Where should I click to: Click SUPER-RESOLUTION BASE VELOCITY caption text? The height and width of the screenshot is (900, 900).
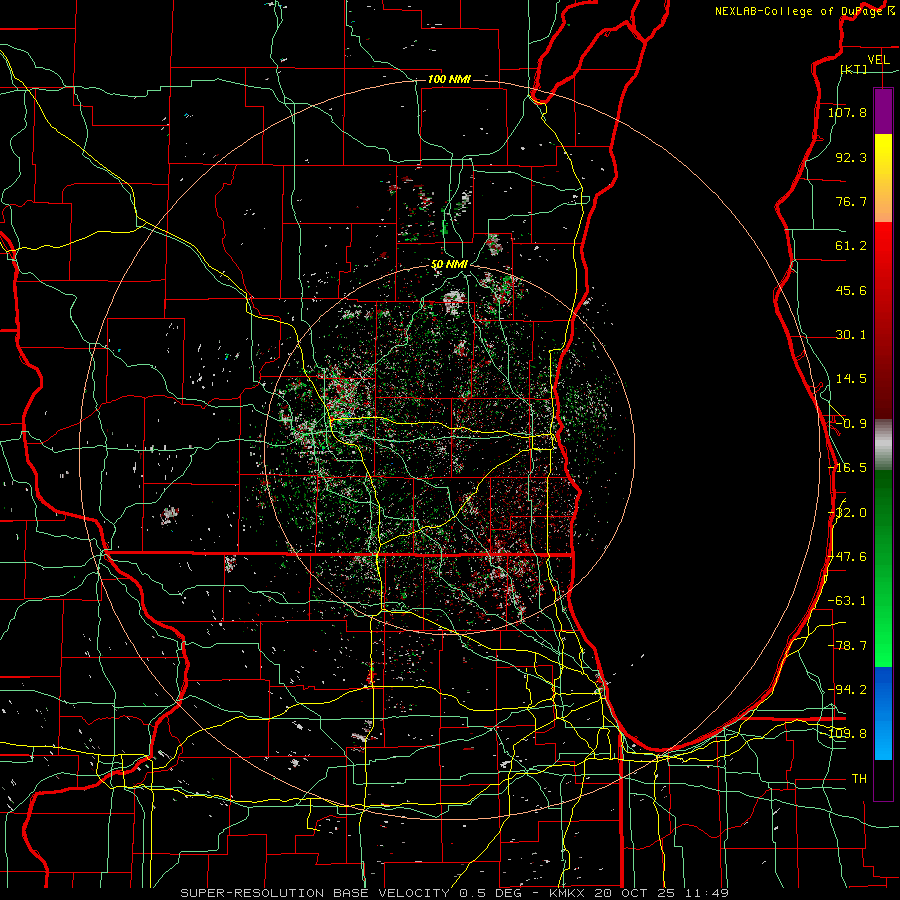coord(315,893)
